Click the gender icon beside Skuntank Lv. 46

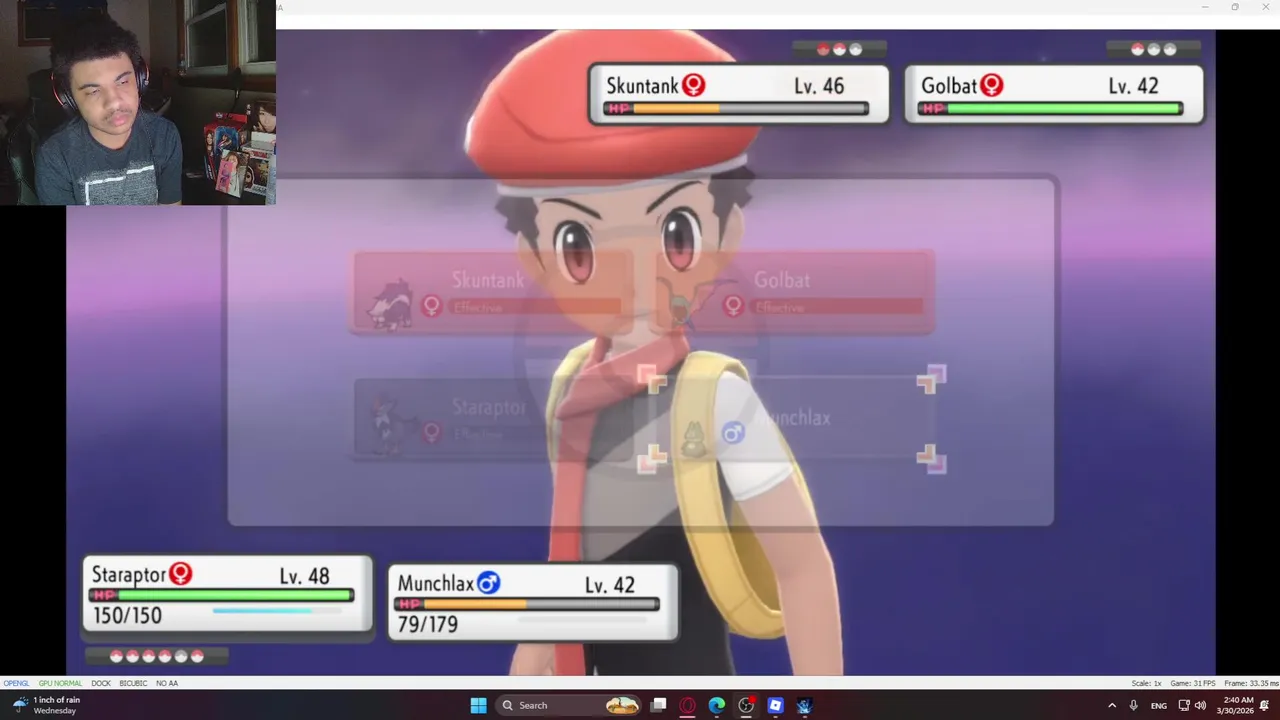point(693,85)
